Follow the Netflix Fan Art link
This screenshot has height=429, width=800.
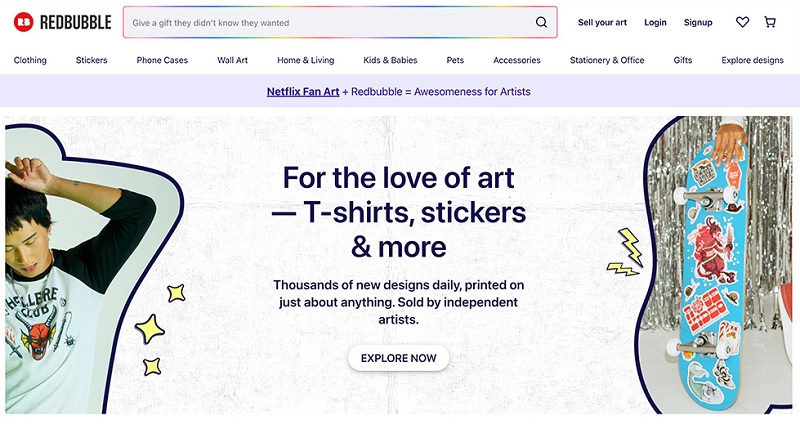tap(303, 92)
